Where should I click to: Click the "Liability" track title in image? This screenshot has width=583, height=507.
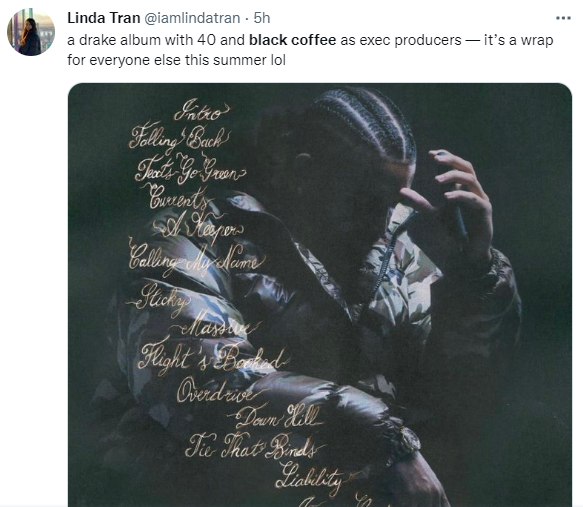point(315,477)
